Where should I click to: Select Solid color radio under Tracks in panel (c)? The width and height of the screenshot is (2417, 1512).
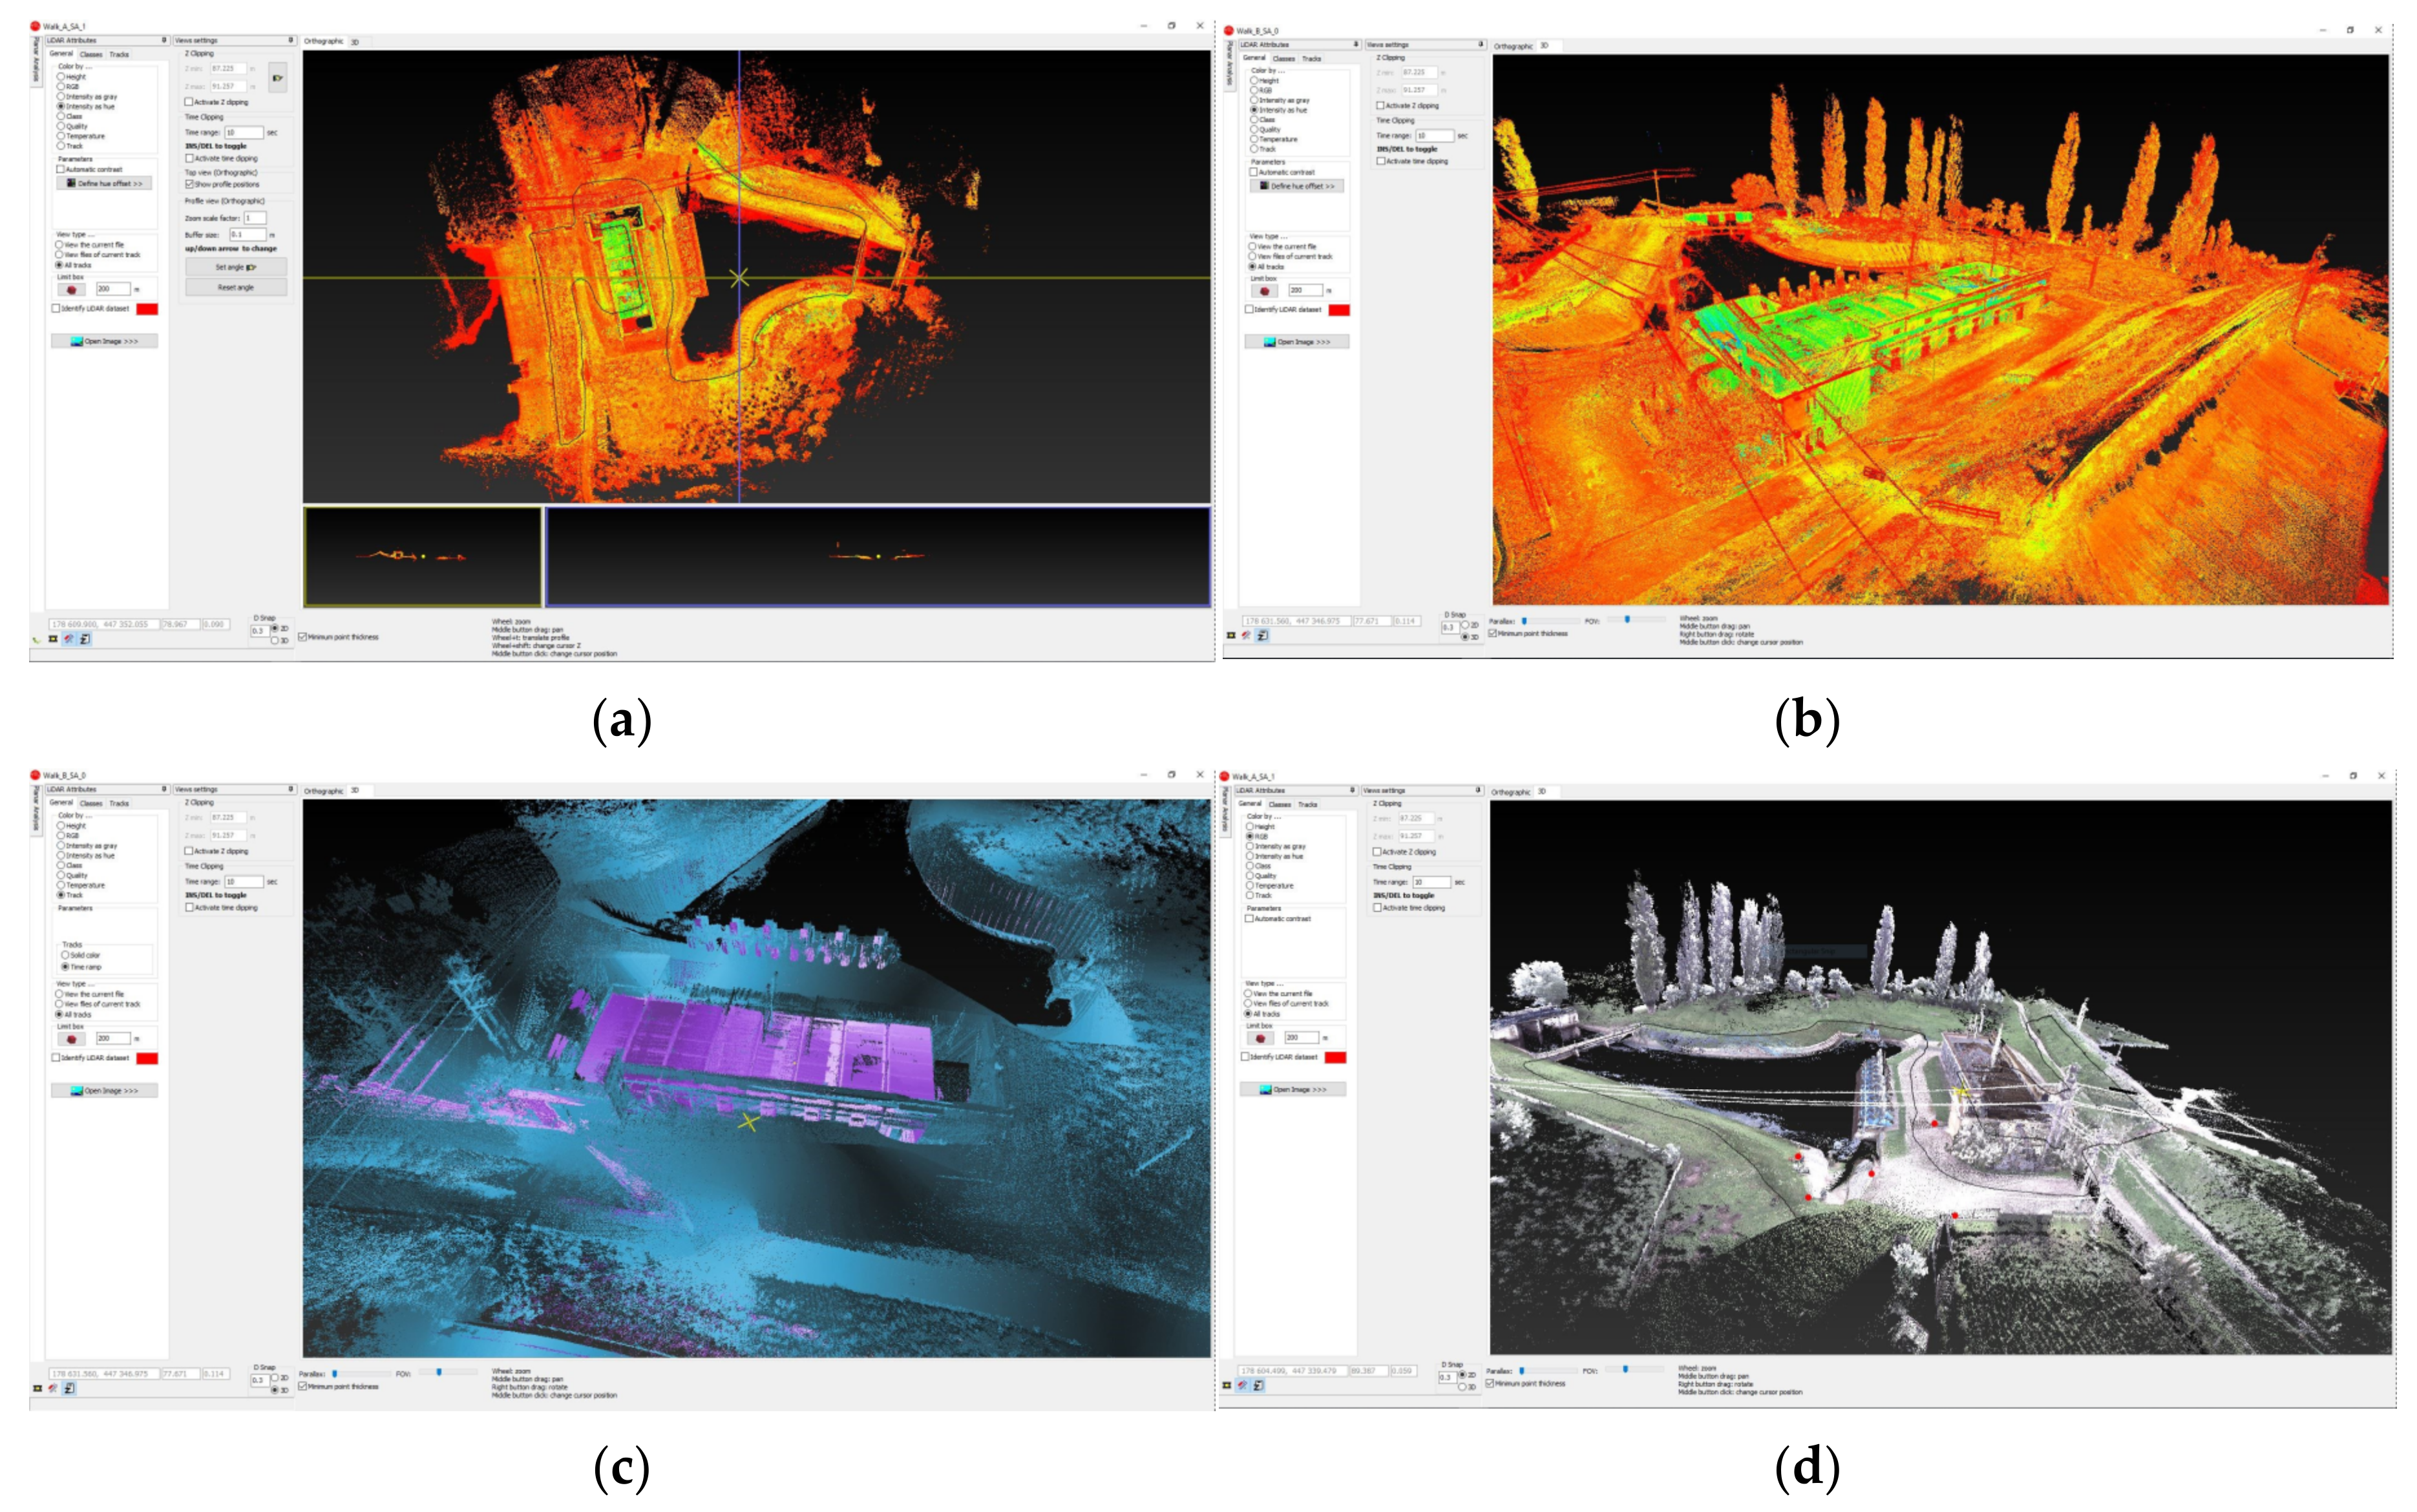[x=66, y=955]
